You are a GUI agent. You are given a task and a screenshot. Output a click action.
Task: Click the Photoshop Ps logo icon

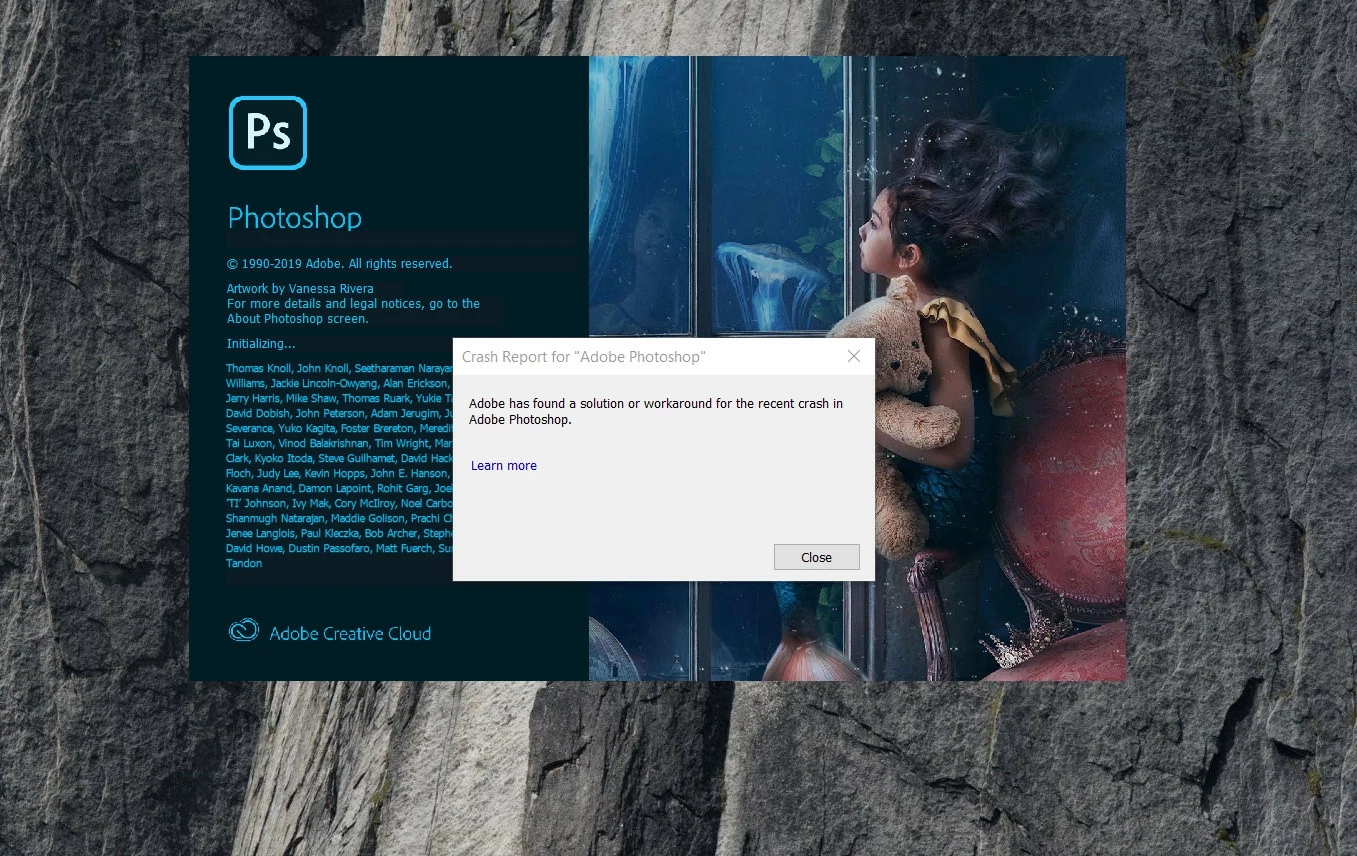click(268, 133)
